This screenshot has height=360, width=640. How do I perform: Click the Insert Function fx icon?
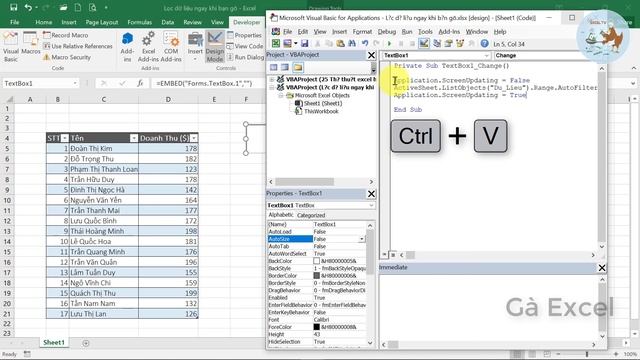pyautogui.click(x=140, y=83)
